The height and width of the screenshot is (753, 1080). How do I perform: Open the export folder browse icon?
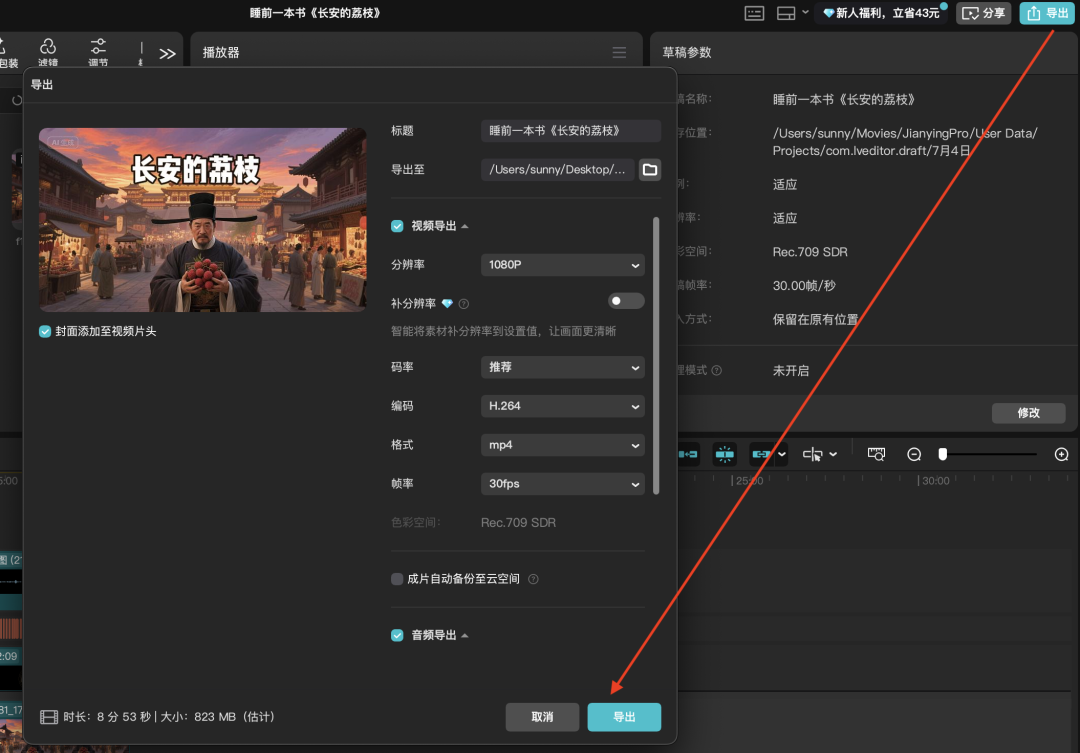coord(650,170)
